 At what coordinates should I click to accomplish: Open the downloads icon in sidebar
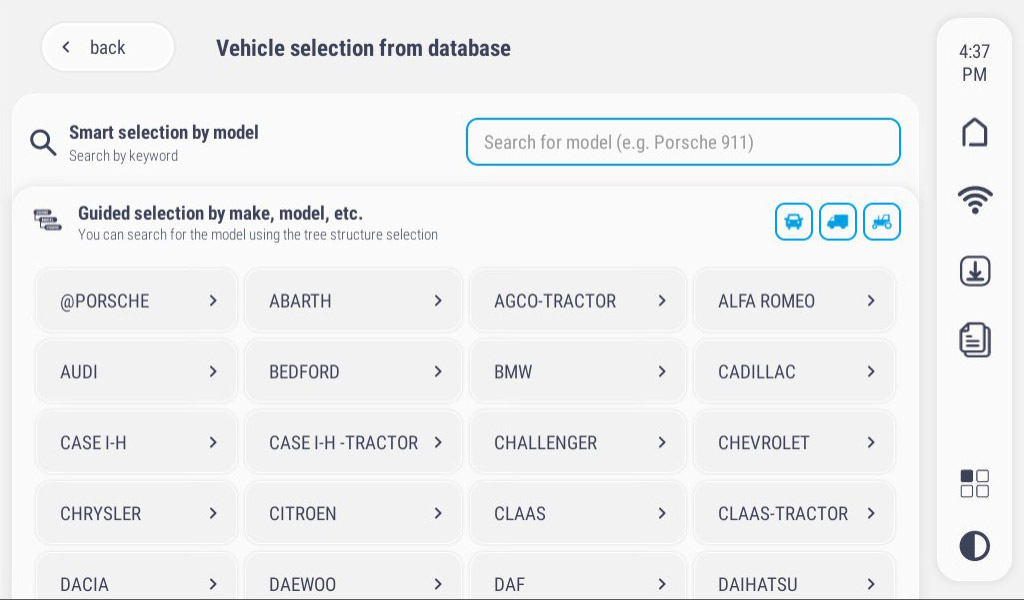974,271
